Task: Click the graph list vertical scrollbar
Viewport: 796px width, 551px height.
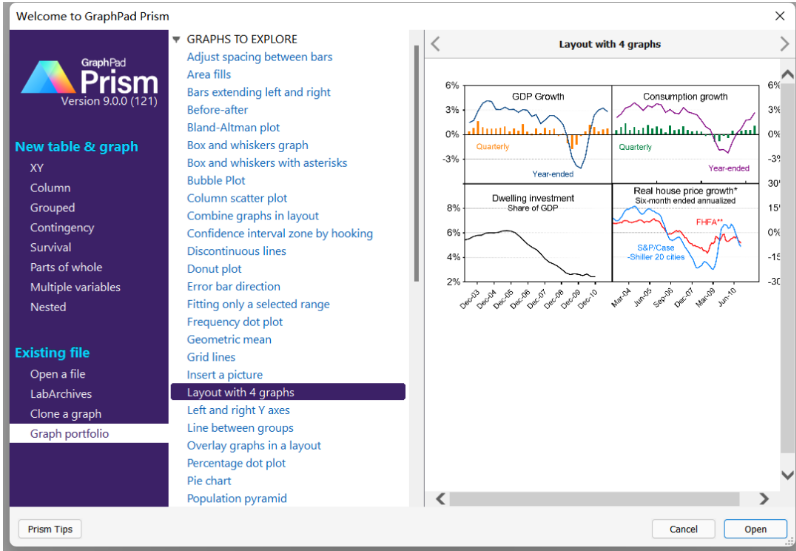Action: click(416, 163)
